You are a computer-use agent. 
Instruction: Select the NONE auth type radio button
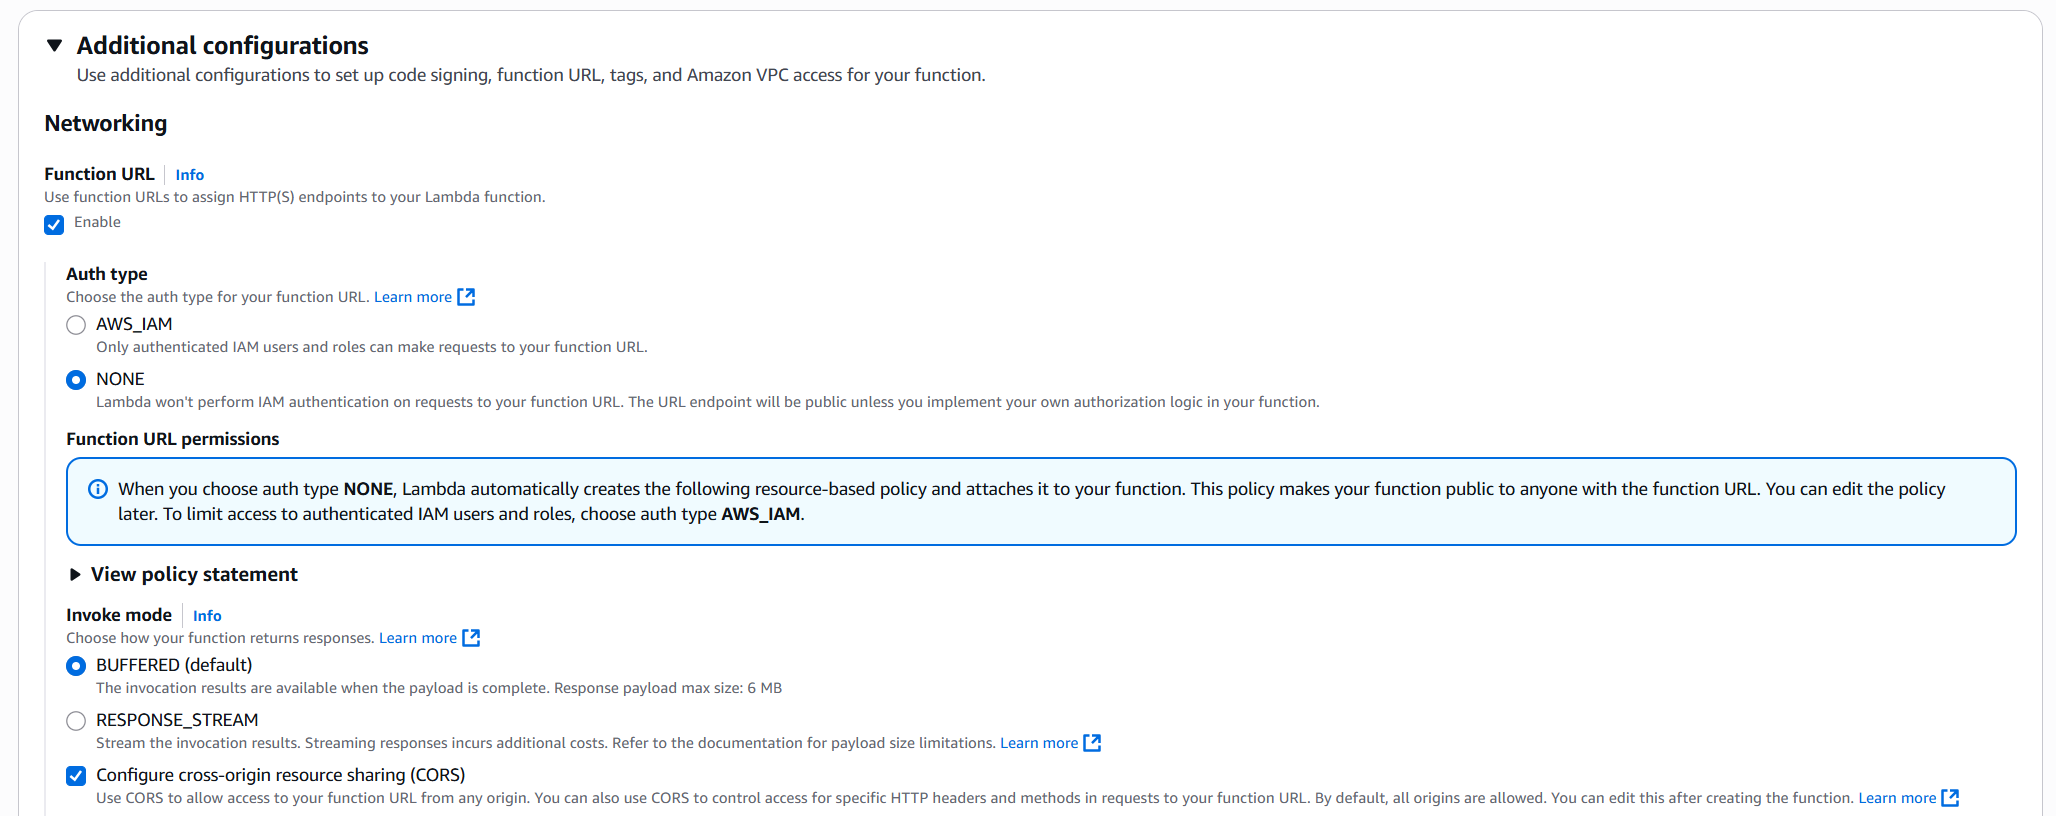tap(76, 380)
